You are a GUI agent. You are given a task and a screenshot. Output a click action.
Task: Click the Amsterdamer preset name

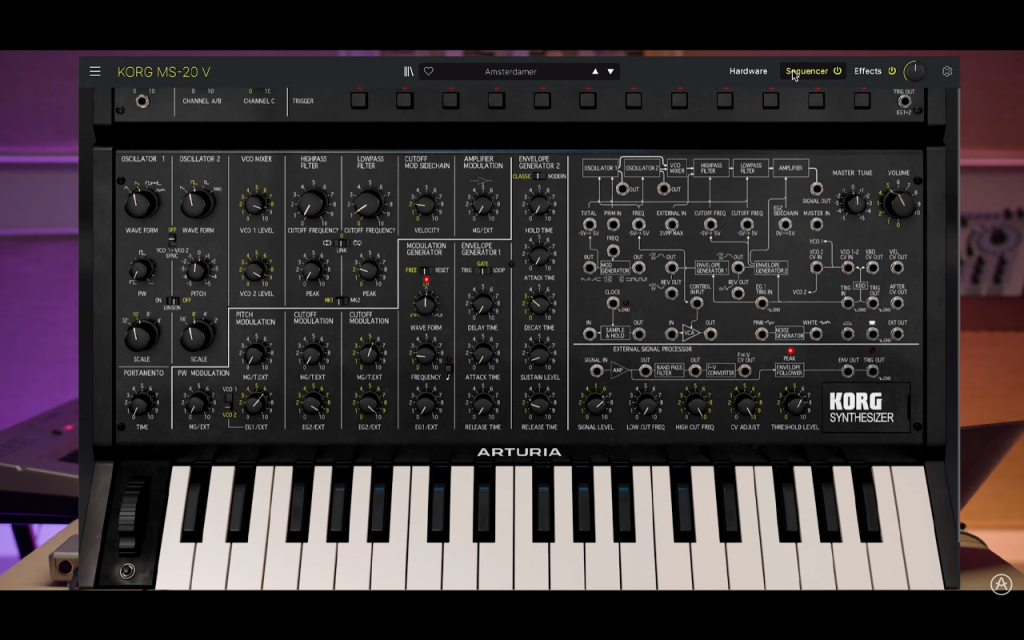[x=511, y=71]
